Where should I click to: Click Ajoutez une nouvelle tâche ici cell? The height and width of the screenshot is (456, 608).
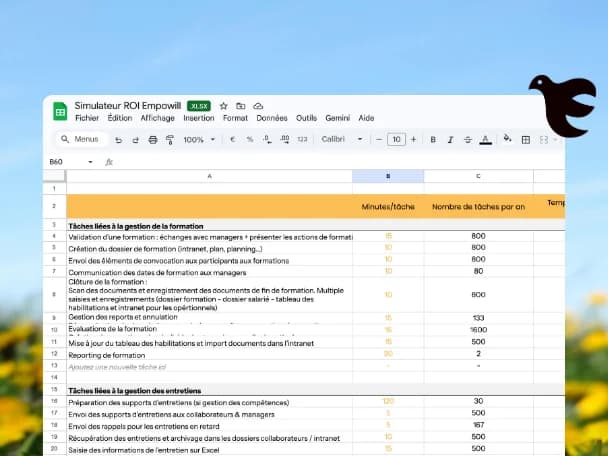point(209,366)
